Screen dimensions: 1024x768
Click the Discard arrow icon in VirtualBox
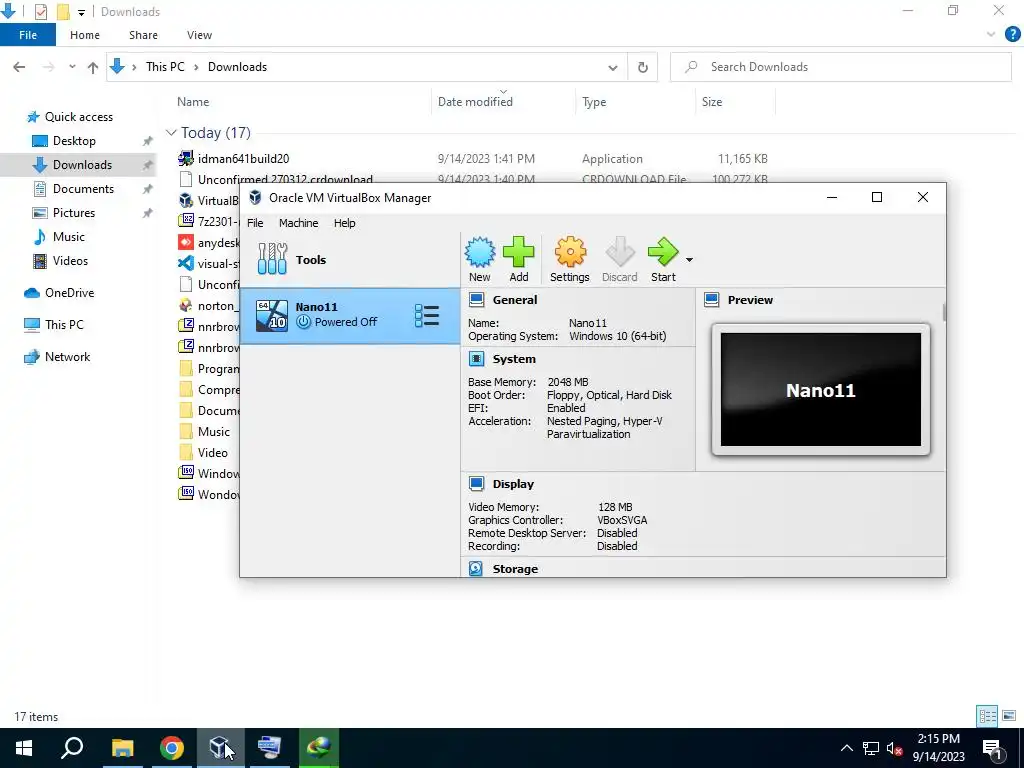619,259
